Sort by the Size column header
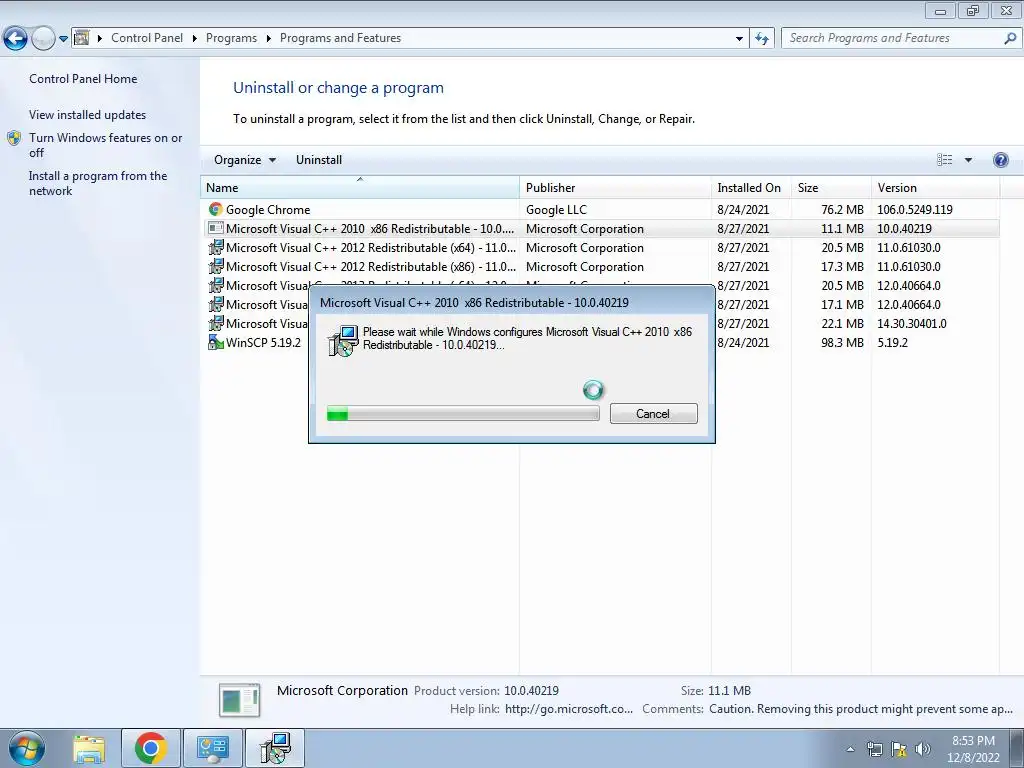 (831, 187)
